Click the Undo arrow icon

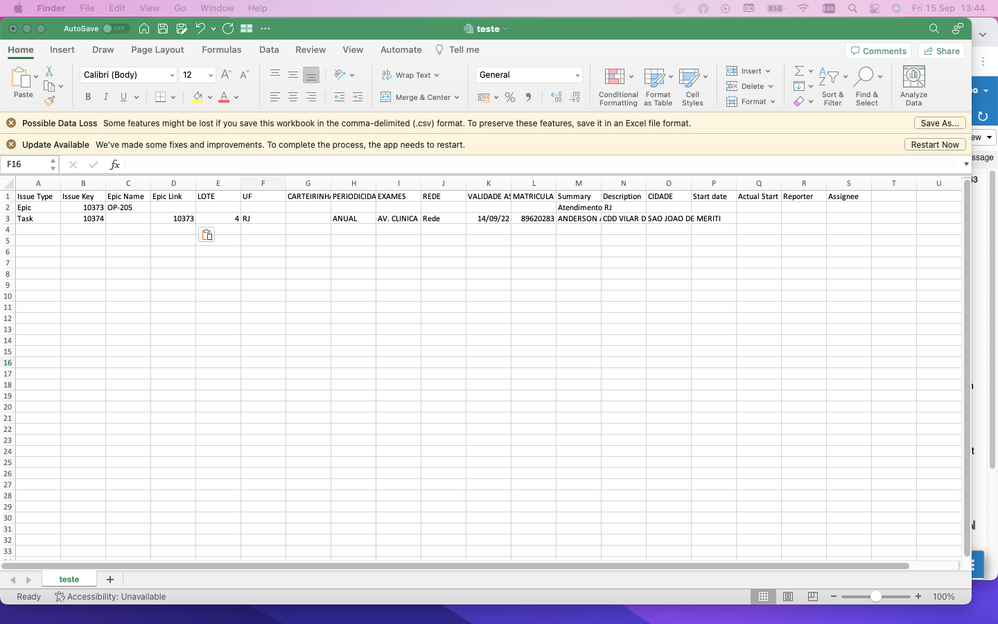tap(200, 29)
